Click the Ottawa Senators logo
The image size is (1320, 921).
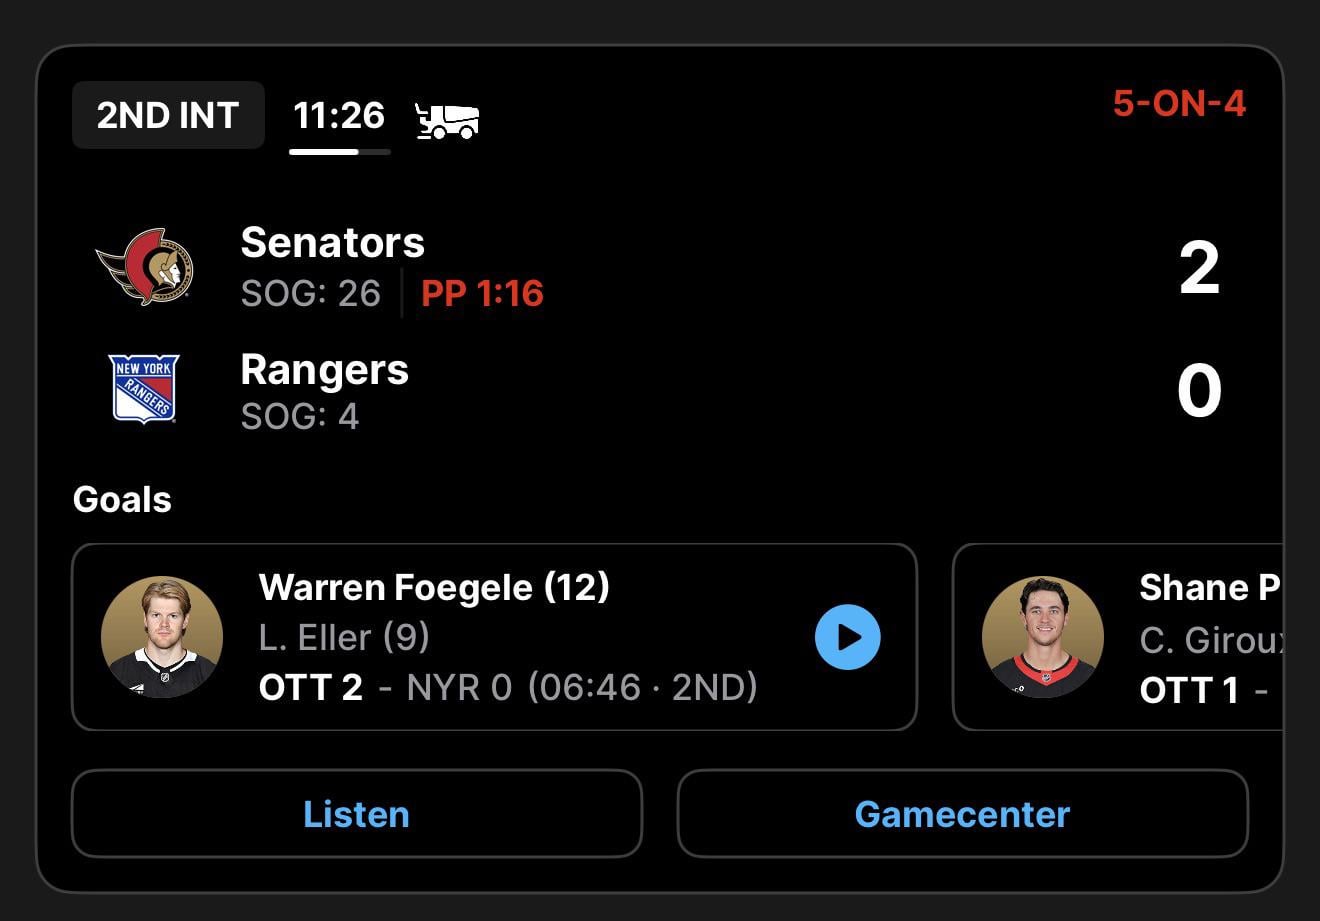pos(145,267)
